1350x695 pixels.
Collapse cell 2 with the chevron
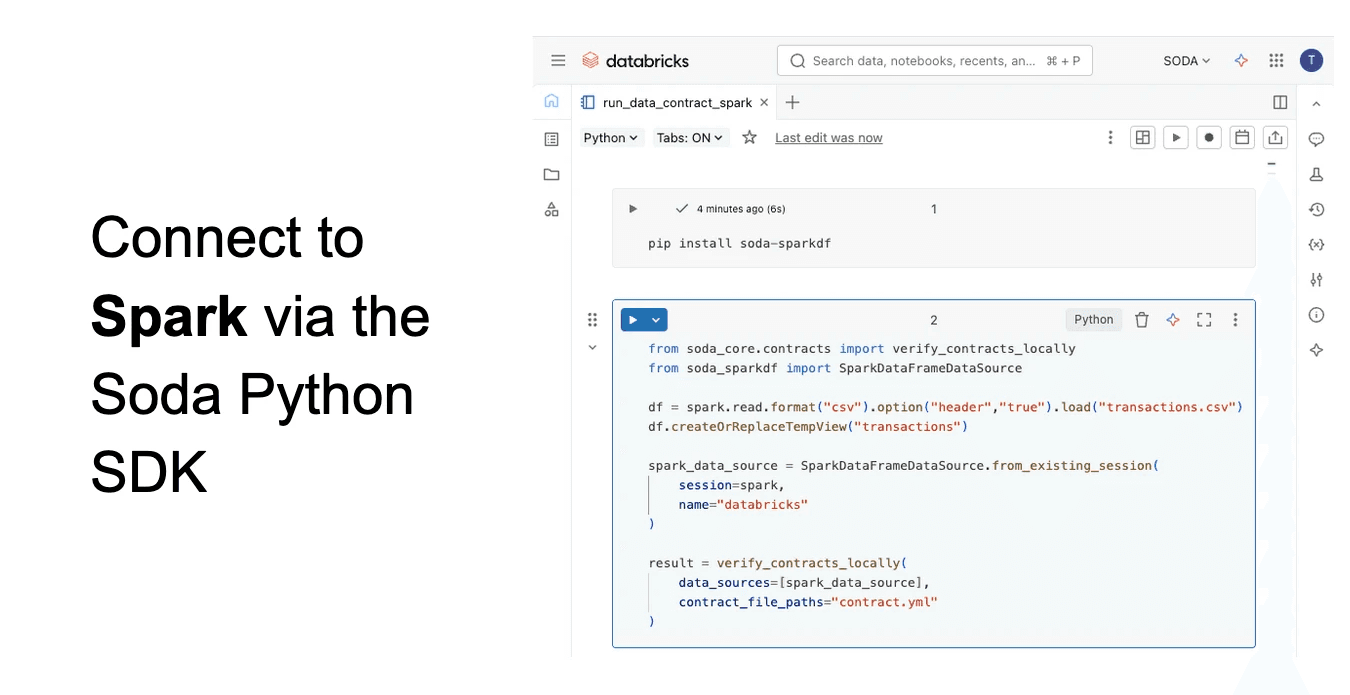pos(592,348)
